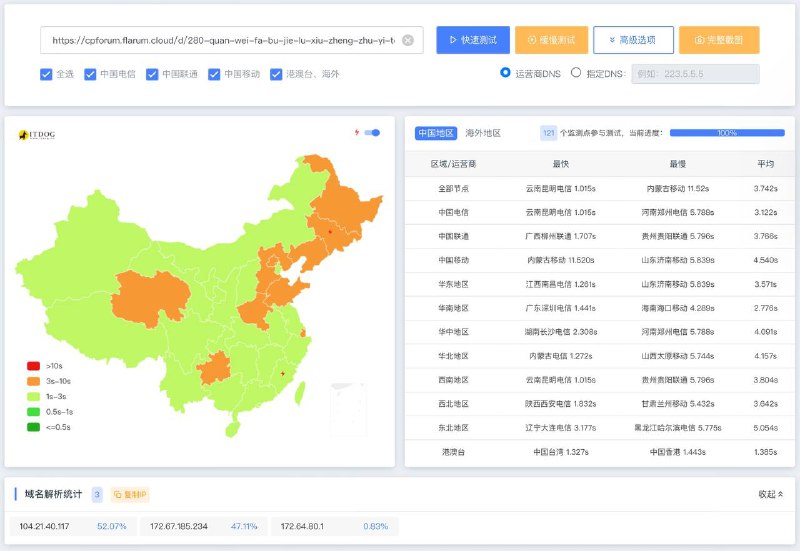
Task: Uncheck the 港澳台、海外 checkbox
Action: [x=276, y=74]
